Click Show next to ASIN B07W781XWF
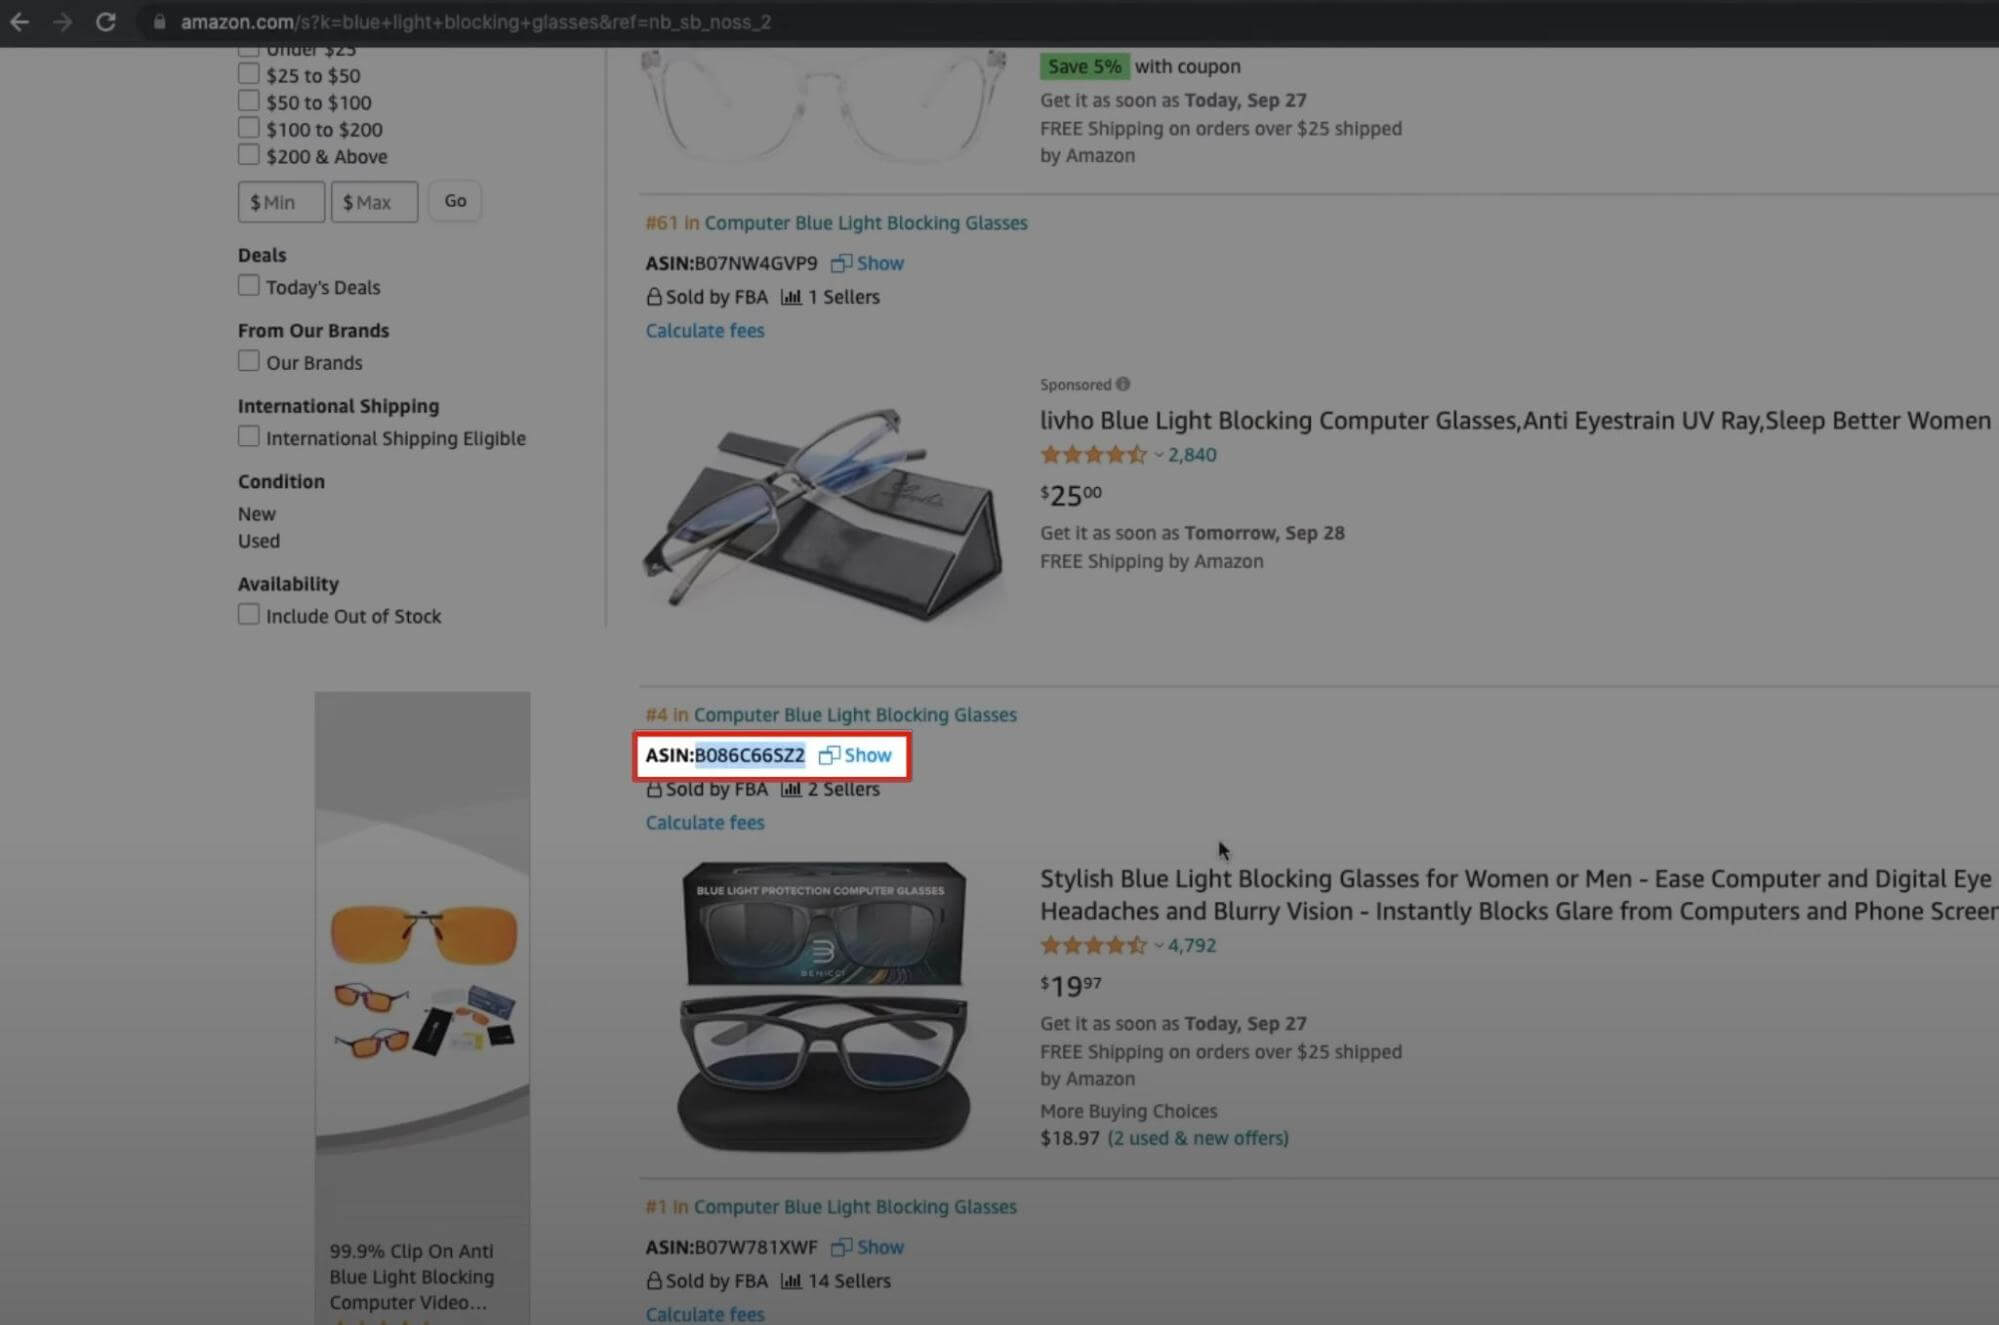1999x1325 pixels. [x=880, y=1247]
